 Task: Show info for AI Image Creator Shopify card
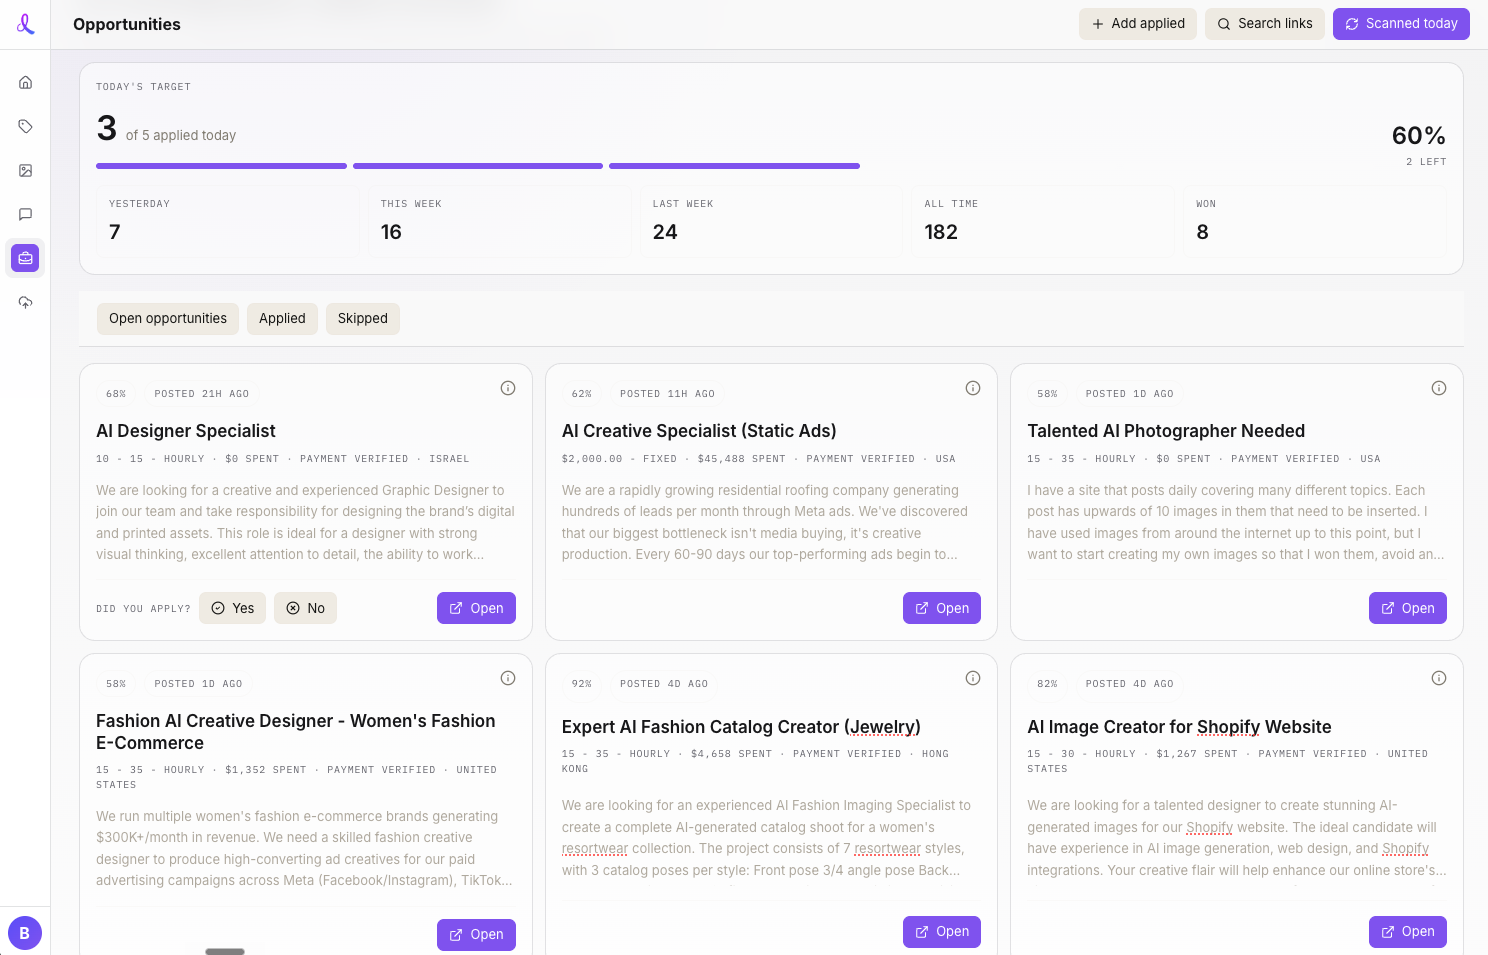pyautogui.click(x=1439, y=678)
